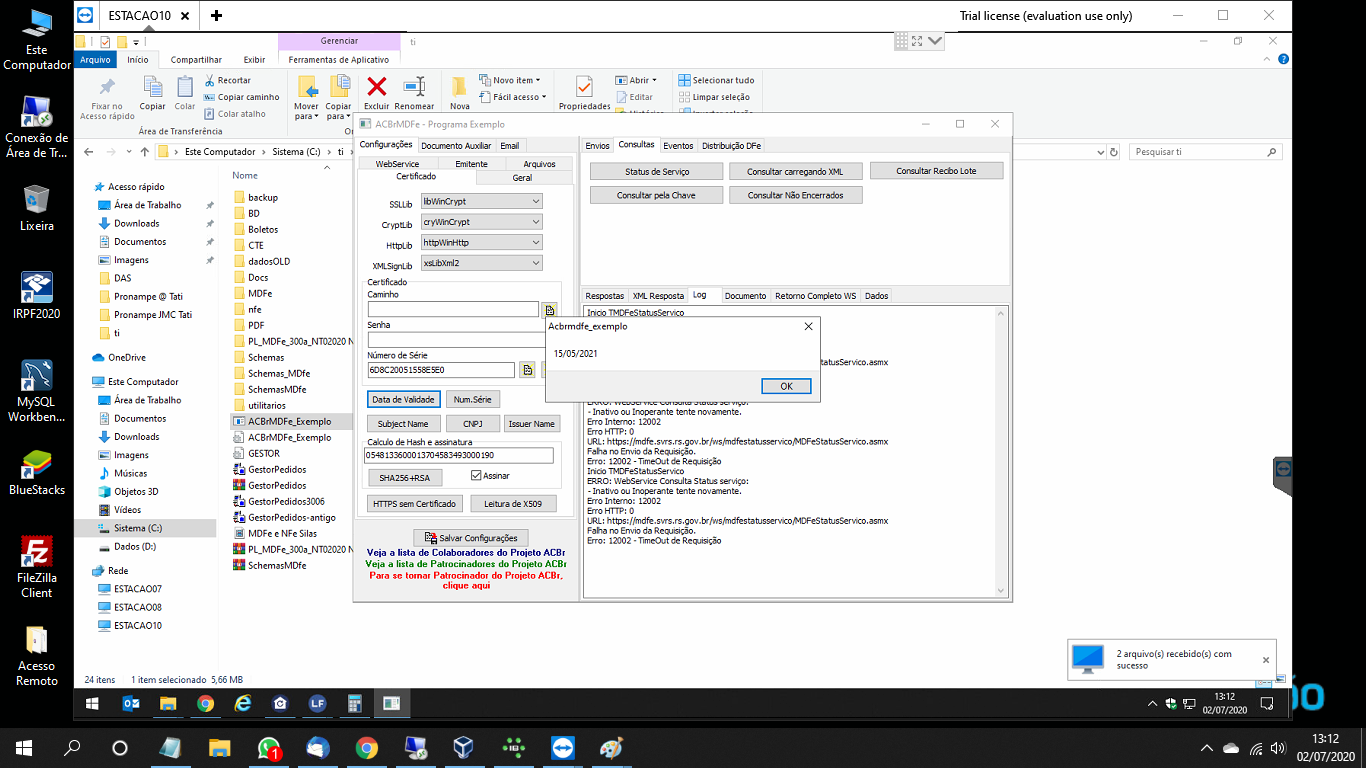
Task: Expand the Fácil acesso dropdown
Action: [x=543, y=97]
